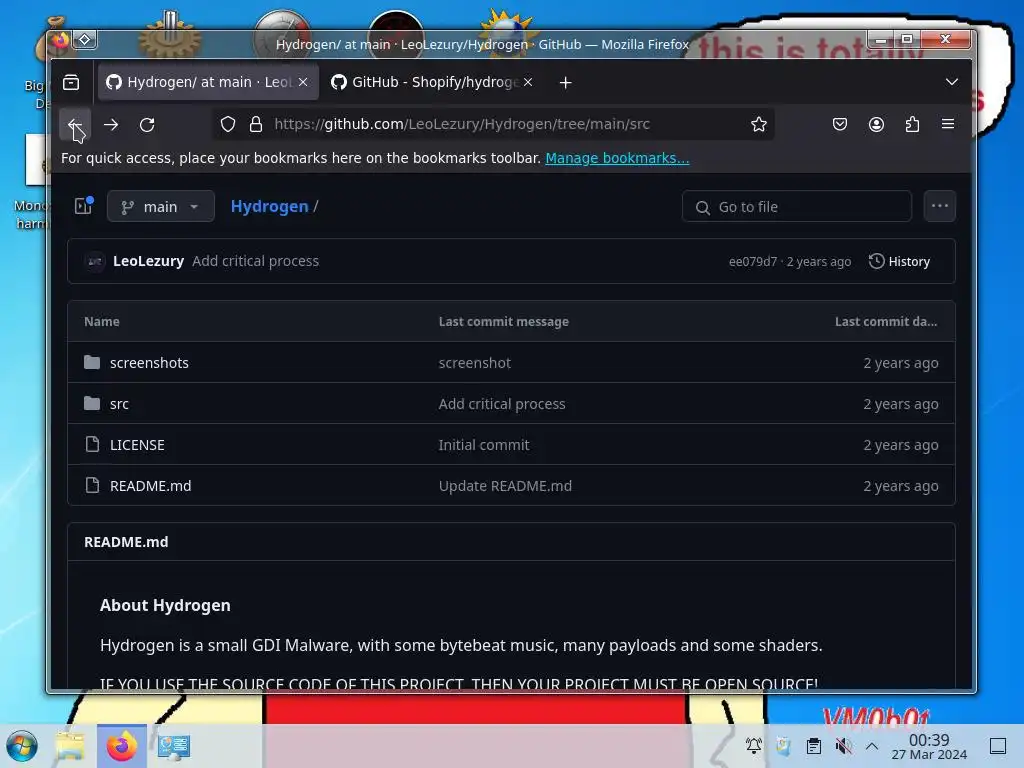
Task: Open the more options ellipsis button
Action: click(x=940, y=206)
